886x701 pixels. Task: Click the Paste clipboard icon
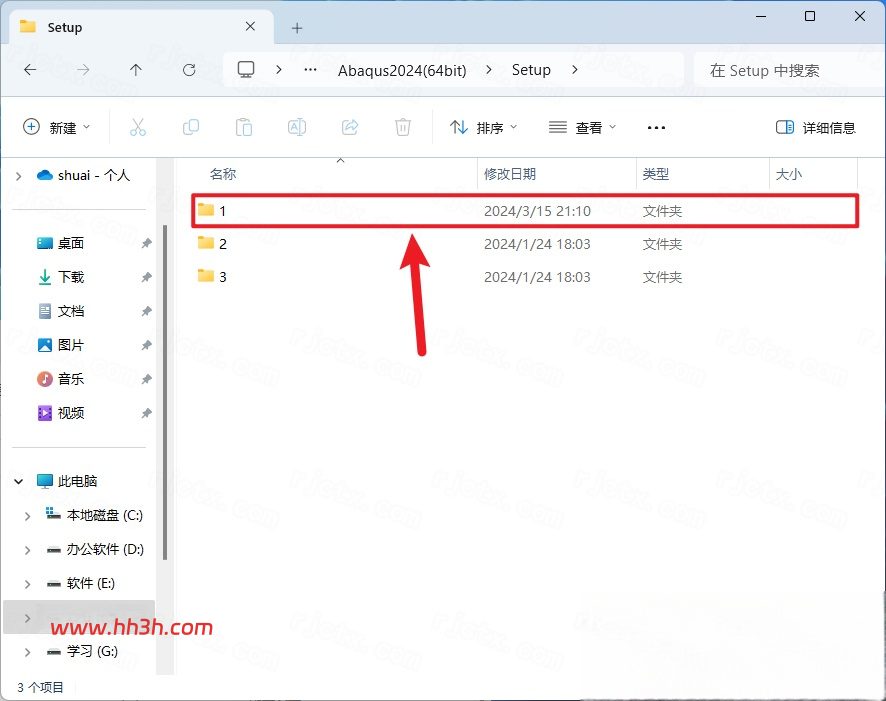click(244, 127)
